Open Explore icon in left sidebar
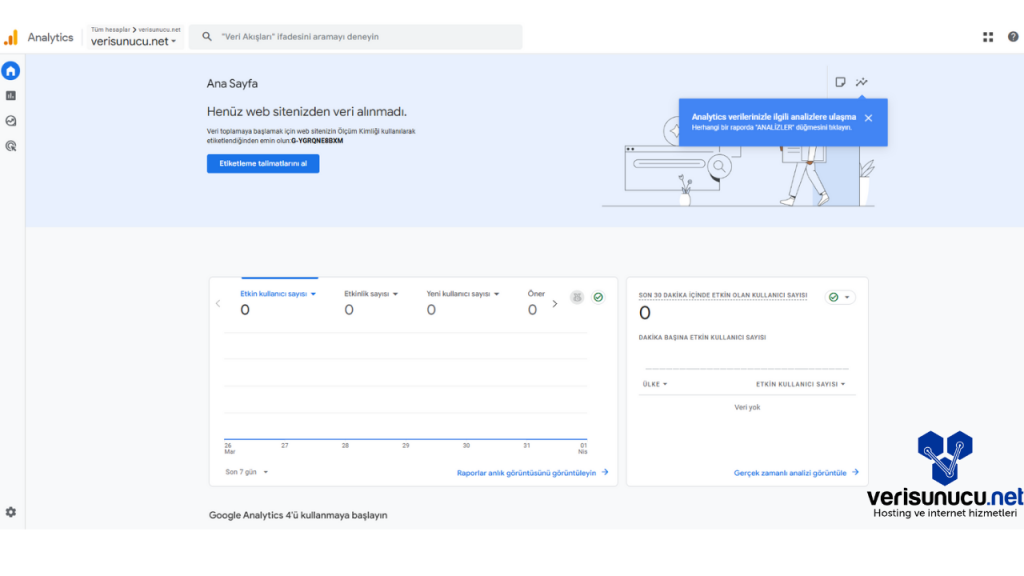 pos(11,121)
